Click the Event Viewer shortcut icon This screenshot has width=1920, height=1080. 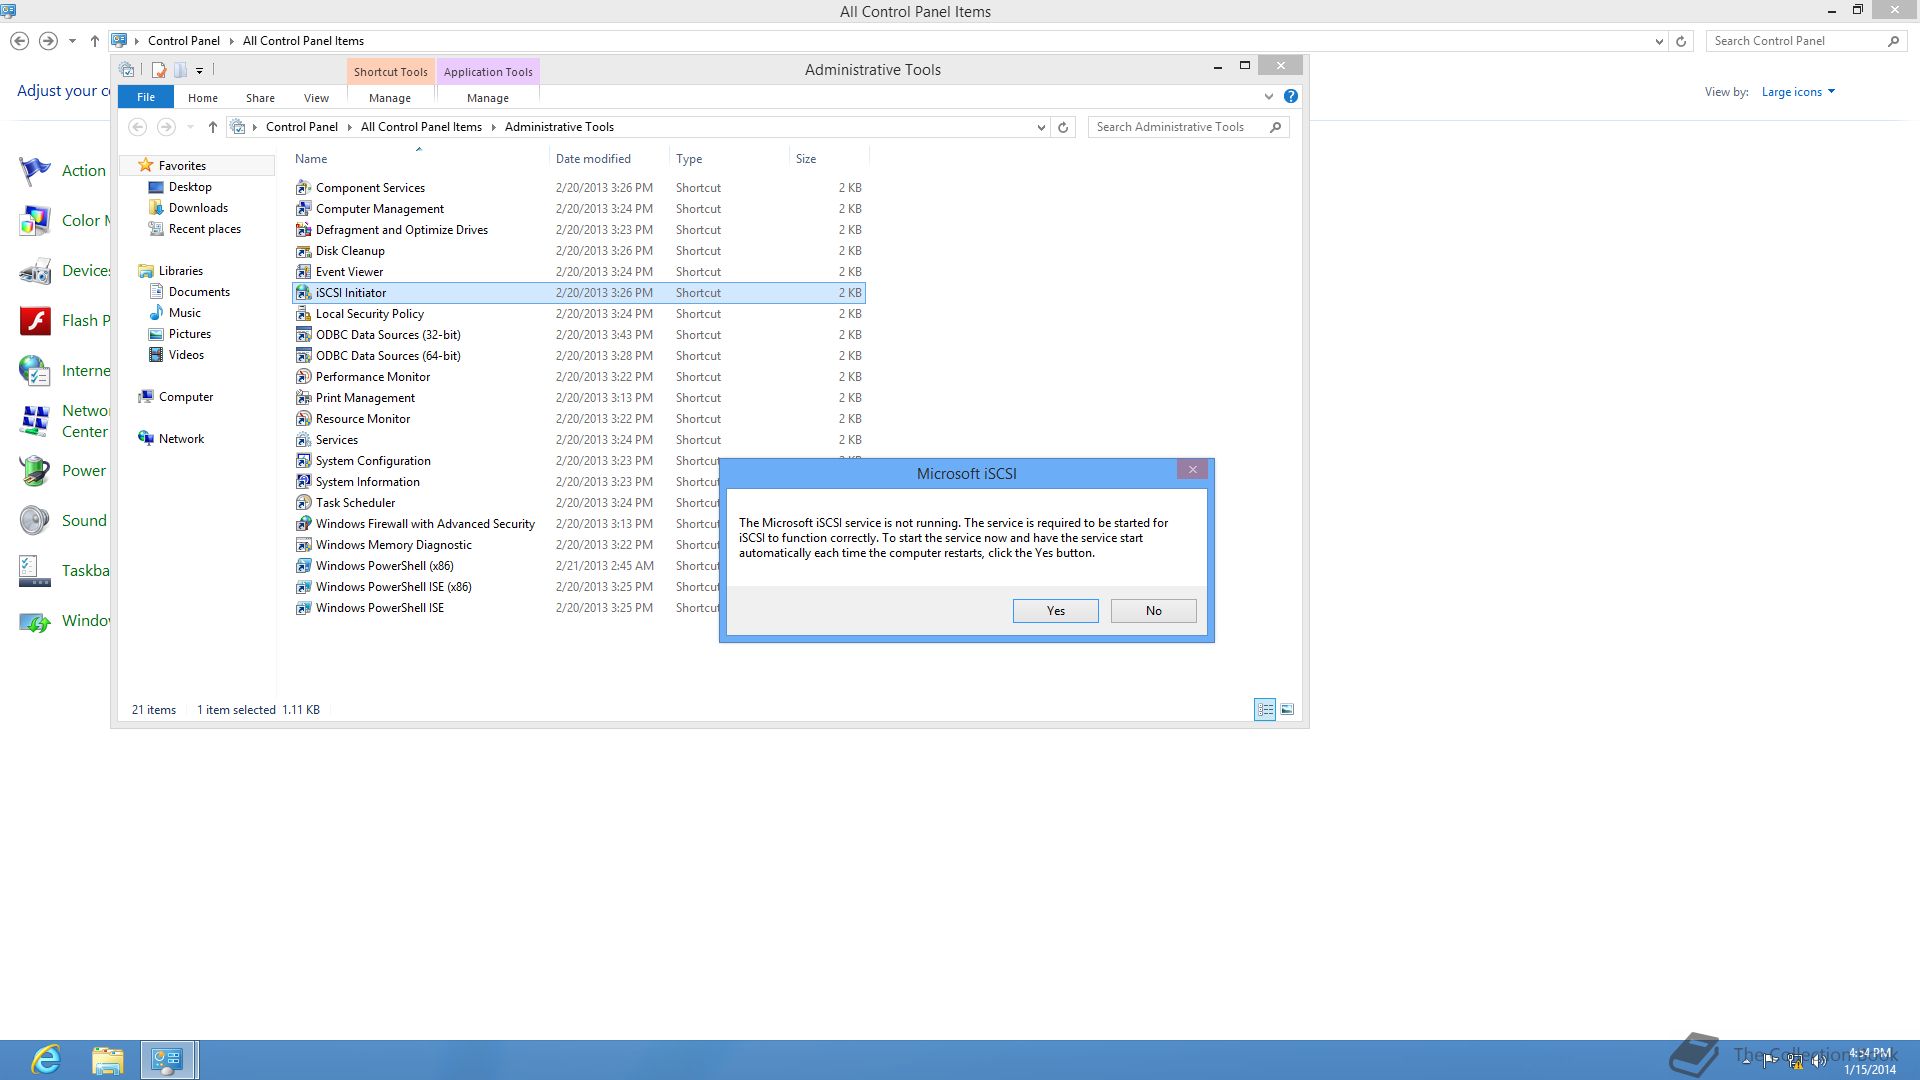tap(303, 272)
